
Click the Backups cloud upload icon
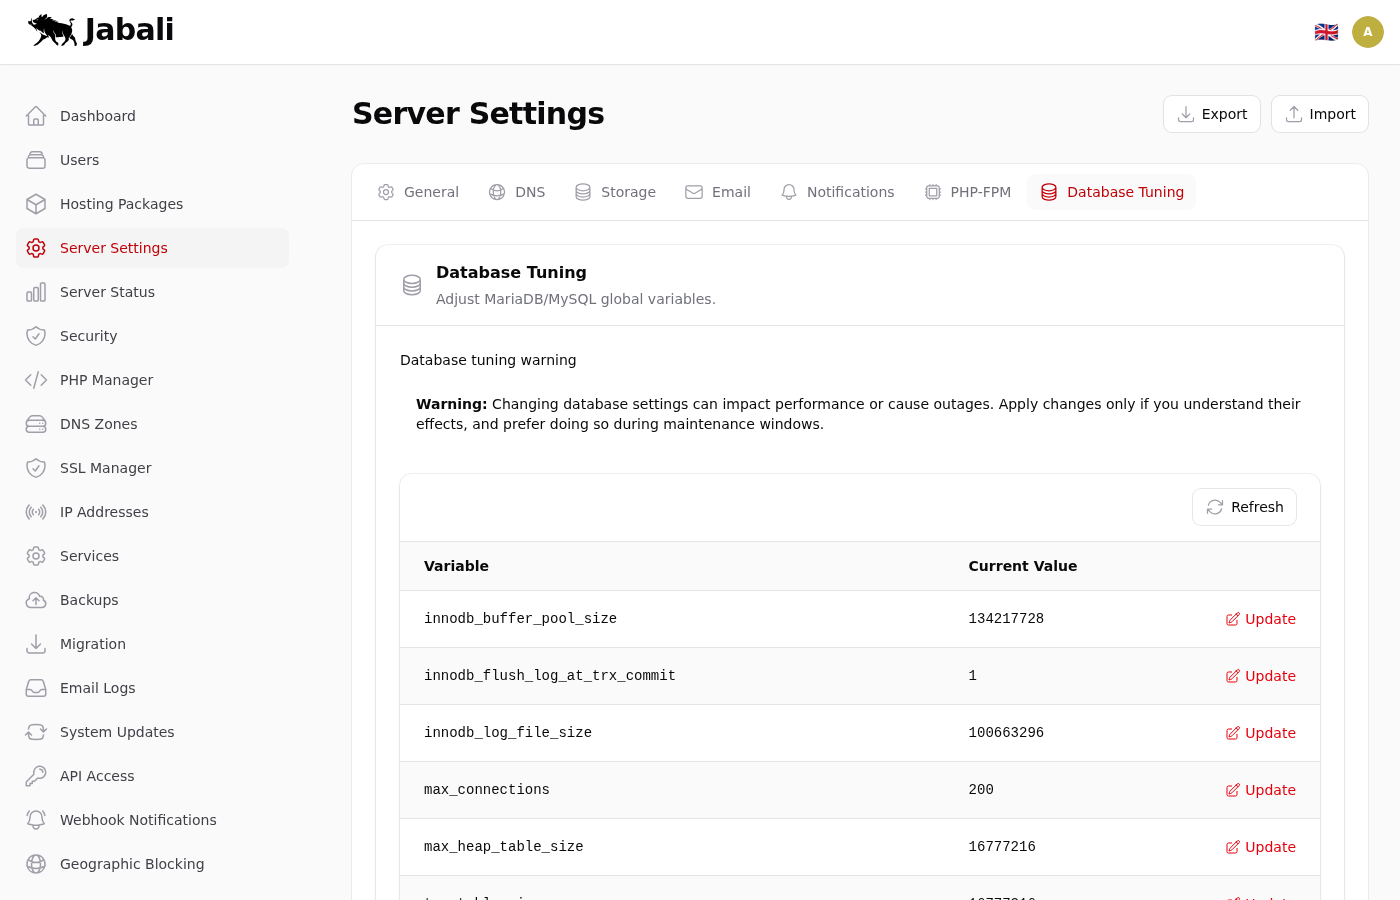click(x=36, y=600)
